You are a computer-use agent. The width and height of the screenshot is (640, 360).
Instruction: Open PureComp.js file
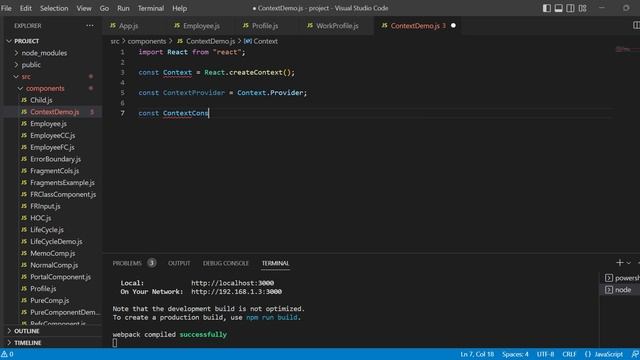point(49,301)
